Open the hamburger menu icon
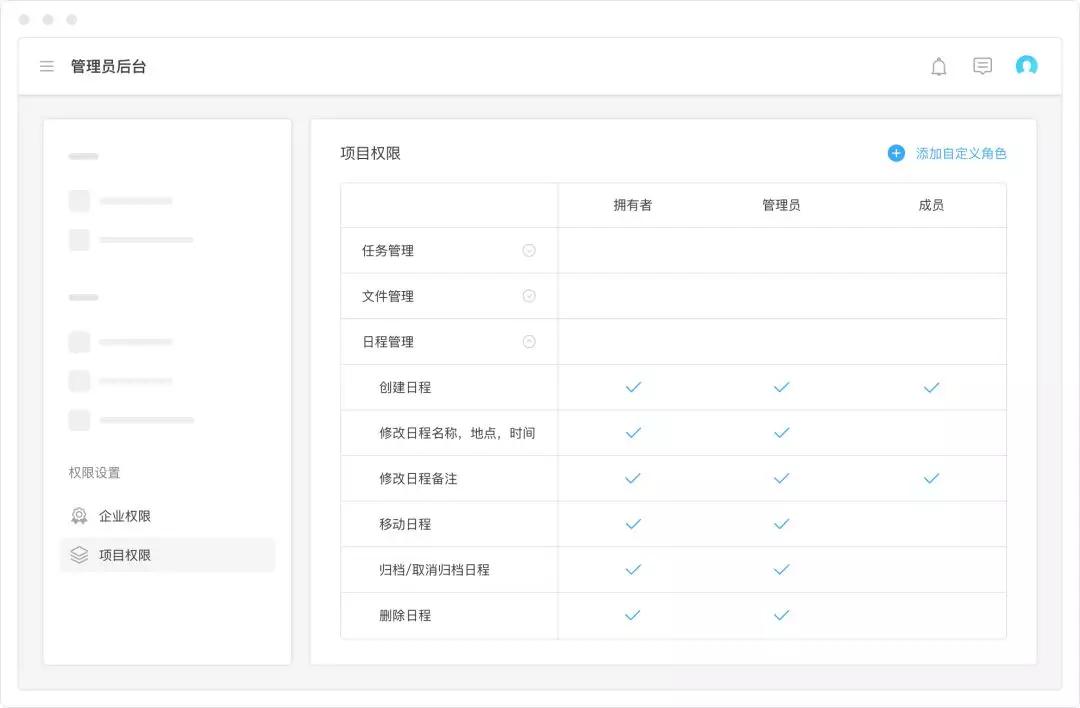Image resolution: width=1080 pixels, height=708 pixels. click(47, 67)
